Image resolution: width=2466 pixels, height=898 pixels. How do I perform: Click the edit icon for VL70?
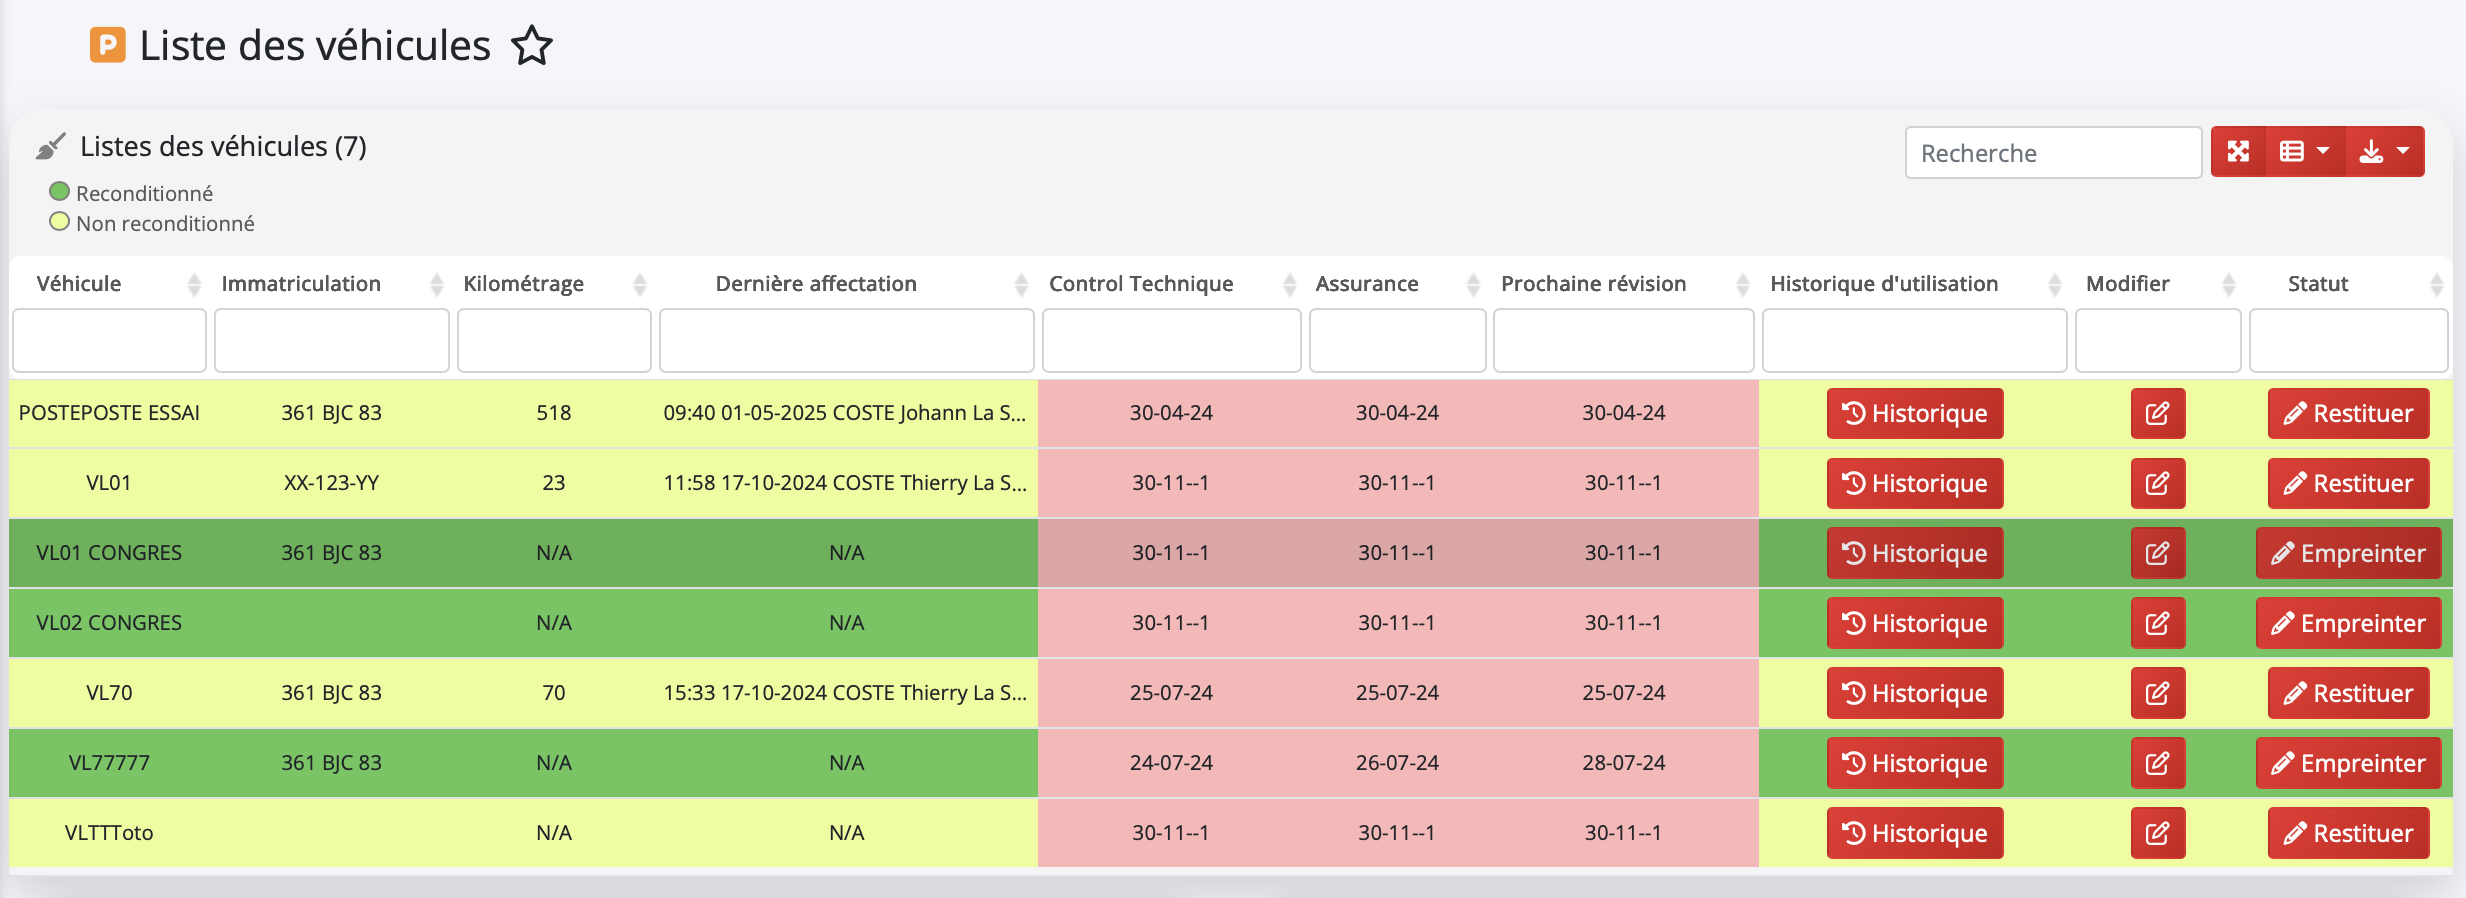(x=2157, y=693)
